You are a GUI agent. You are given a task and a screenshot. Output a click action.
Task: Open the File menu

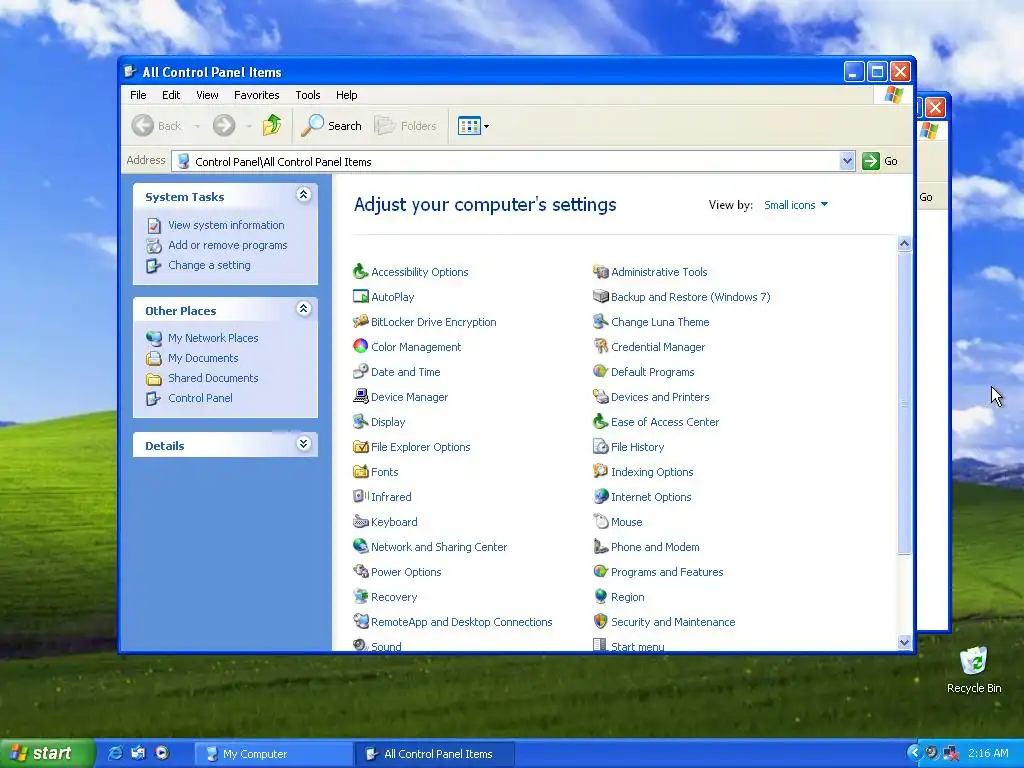(138, 95)
